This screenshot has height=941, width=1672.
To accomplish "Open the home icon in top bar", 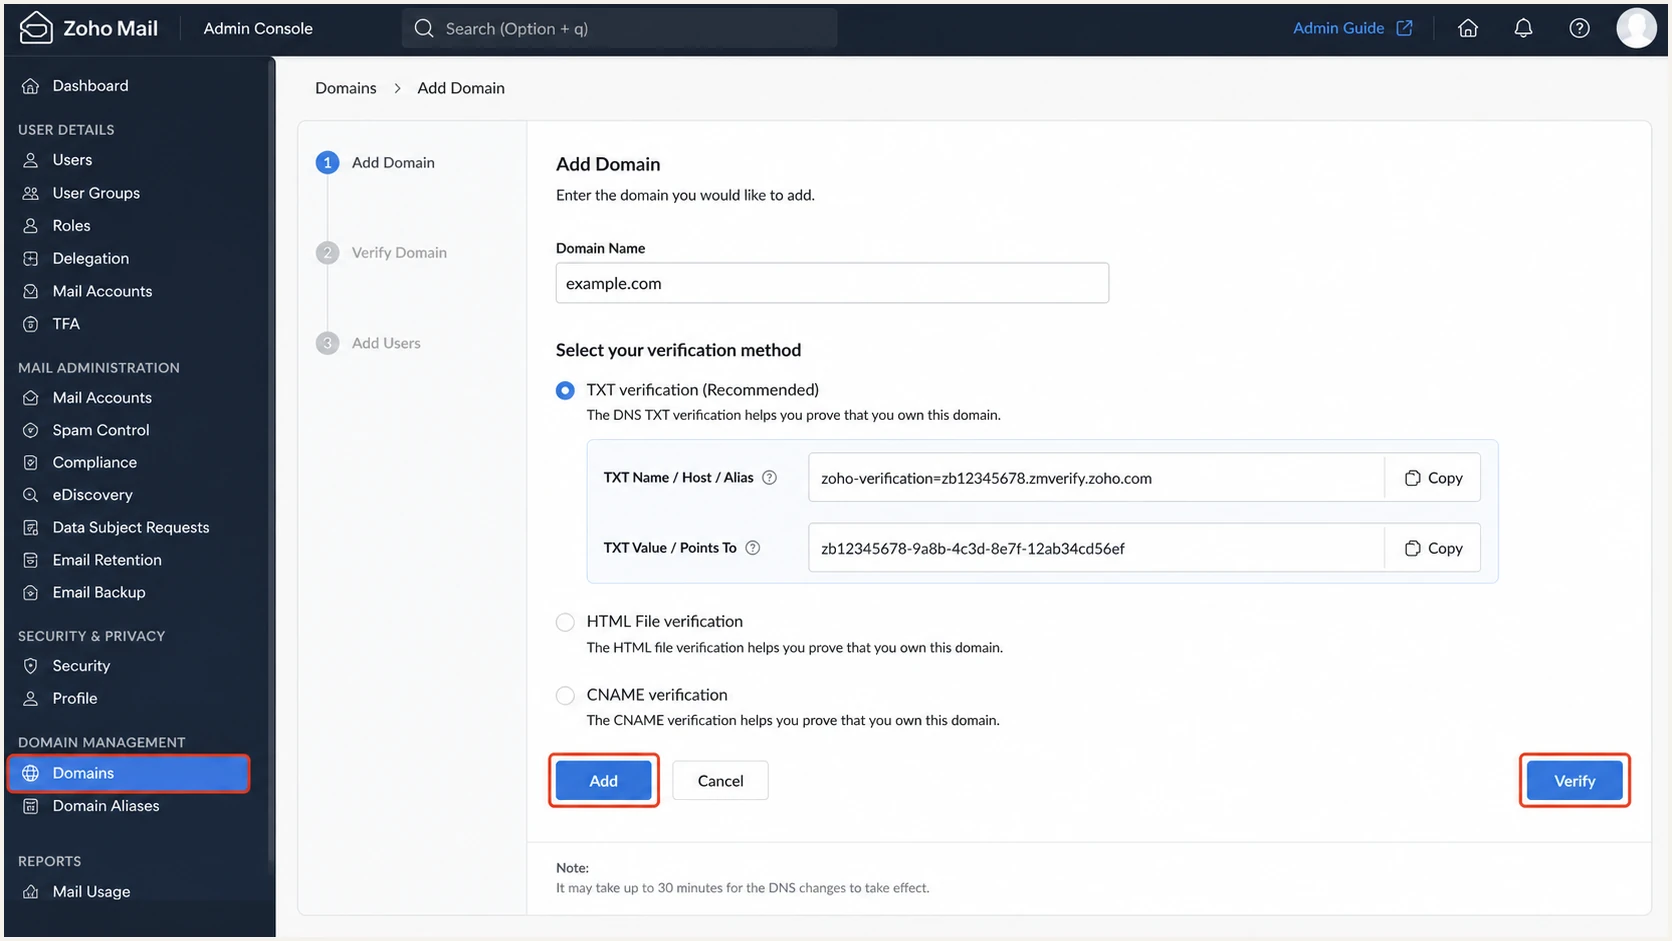I will tap(1468, 28).
